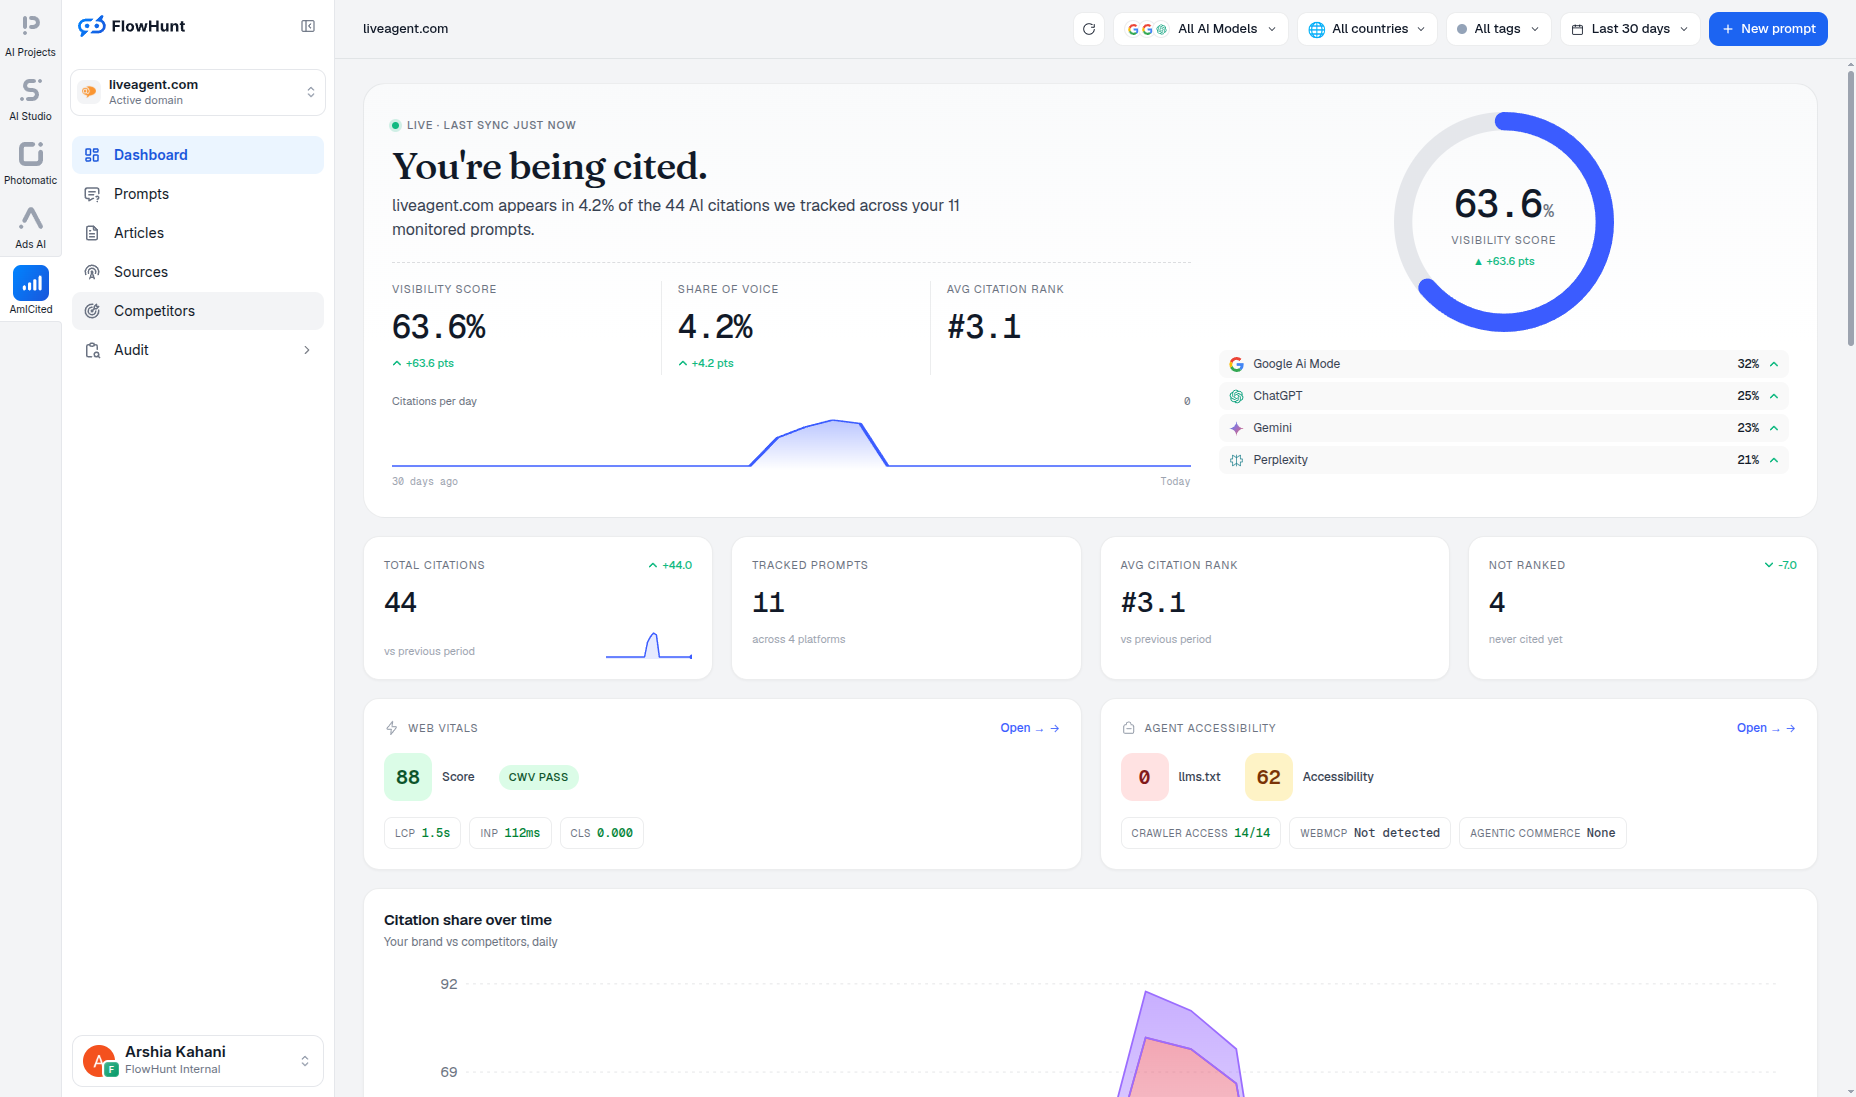Open the Competitors page

198,311
